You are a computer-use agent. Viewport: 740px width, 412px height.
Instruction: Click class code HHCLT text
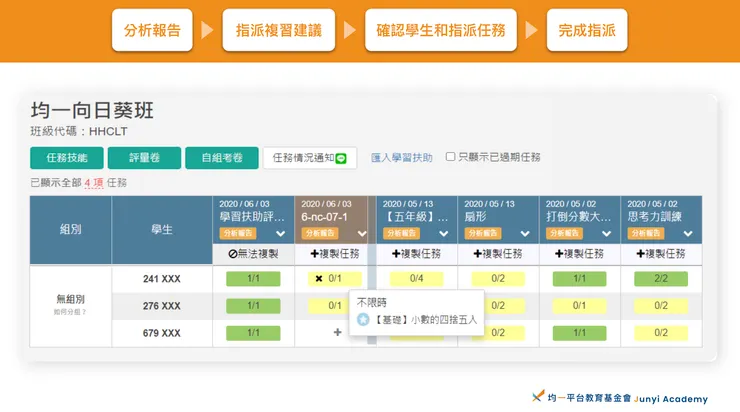point(108,131)
